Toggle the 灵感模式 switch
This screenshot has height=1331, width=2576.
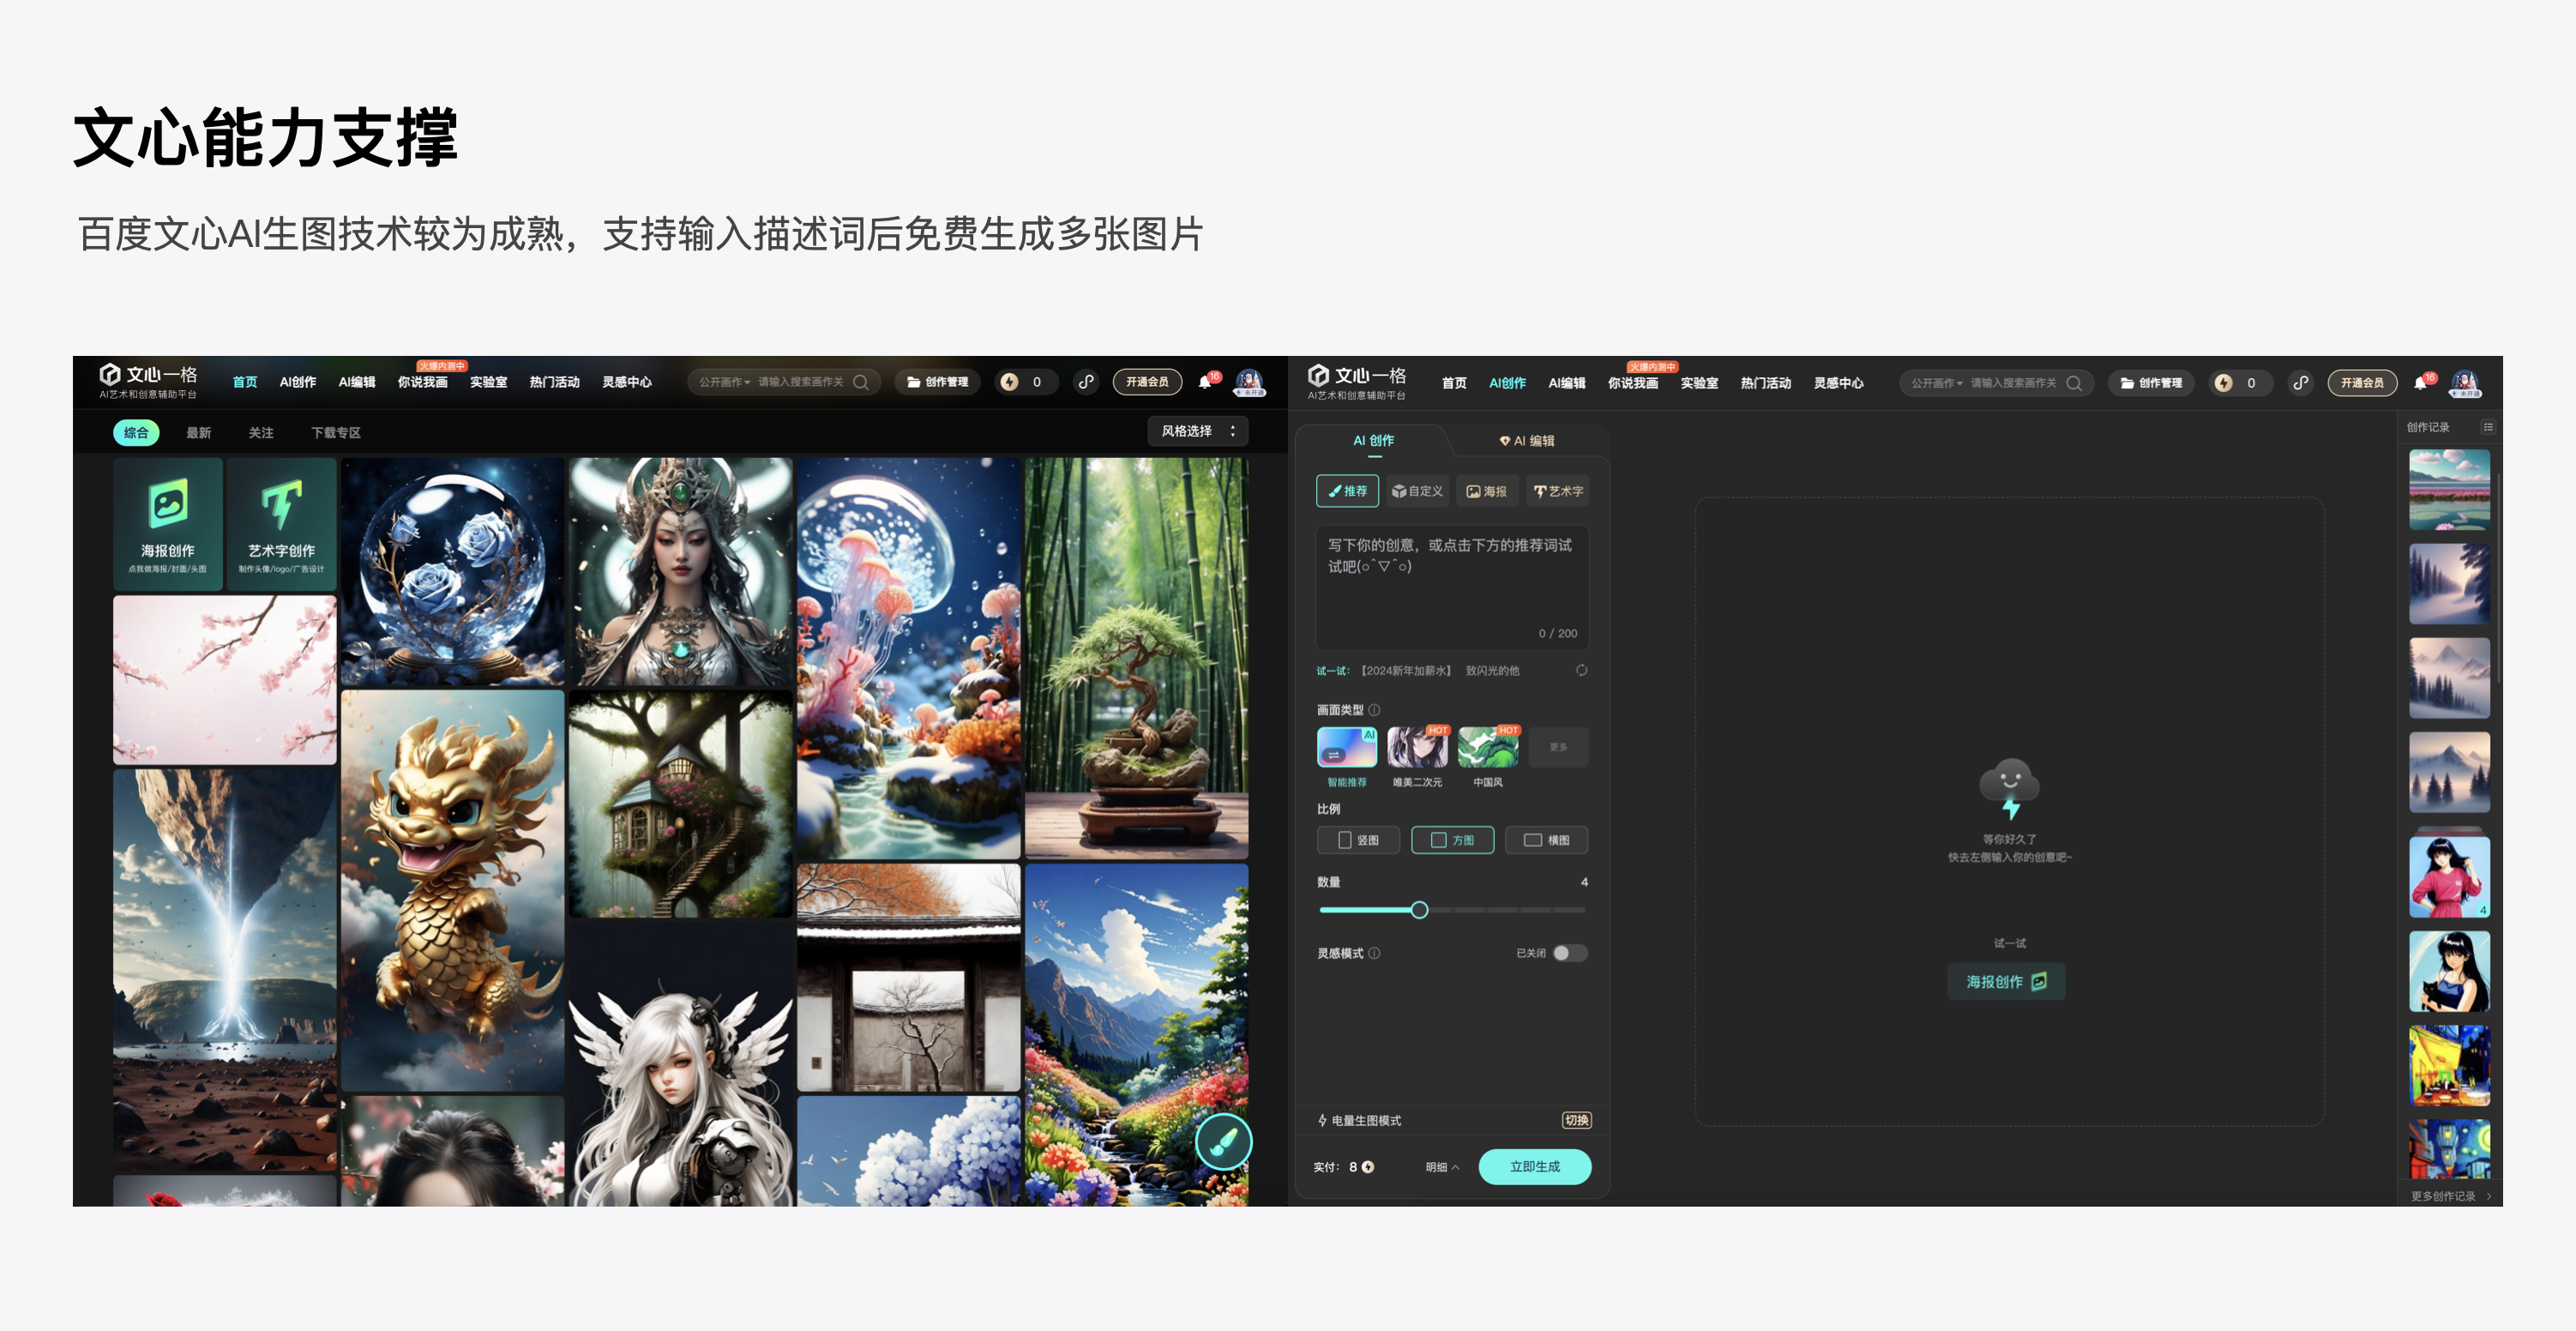coord(1570,953)
